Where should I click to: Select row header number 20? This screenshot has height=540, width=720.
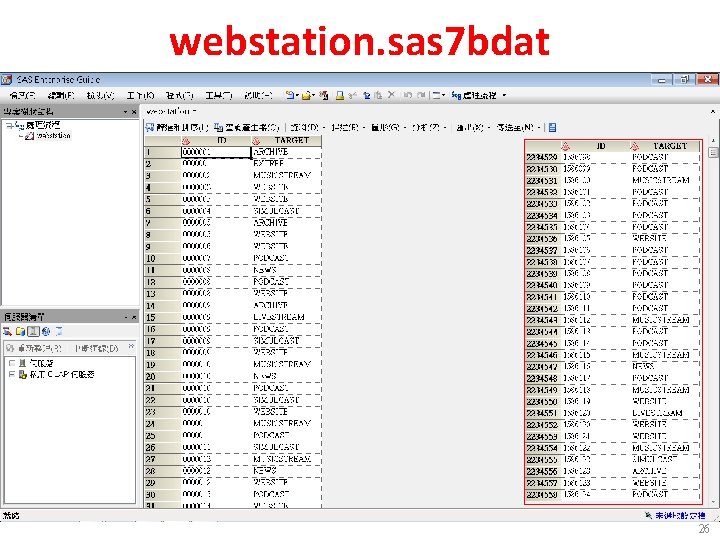[x=163, y=376]
